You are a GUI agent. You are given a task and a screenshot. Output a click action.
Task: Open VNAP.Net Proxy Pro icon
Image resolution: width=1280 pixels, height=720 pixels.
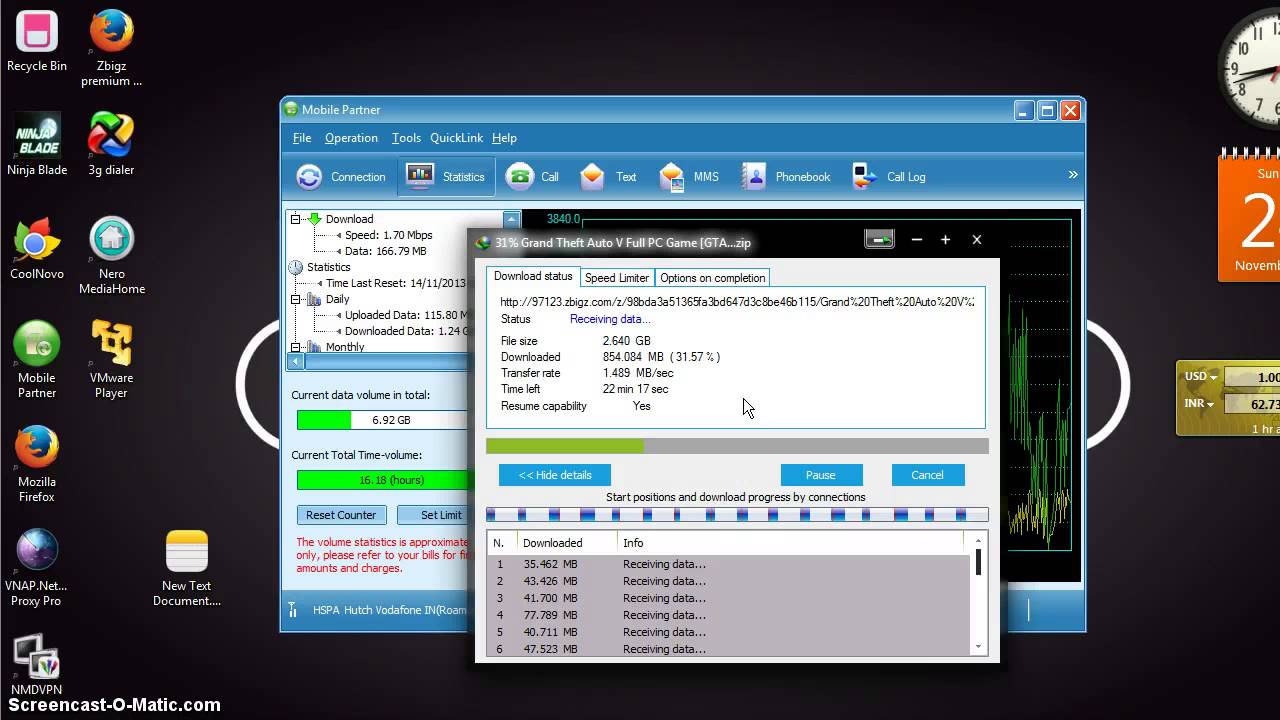37,568
